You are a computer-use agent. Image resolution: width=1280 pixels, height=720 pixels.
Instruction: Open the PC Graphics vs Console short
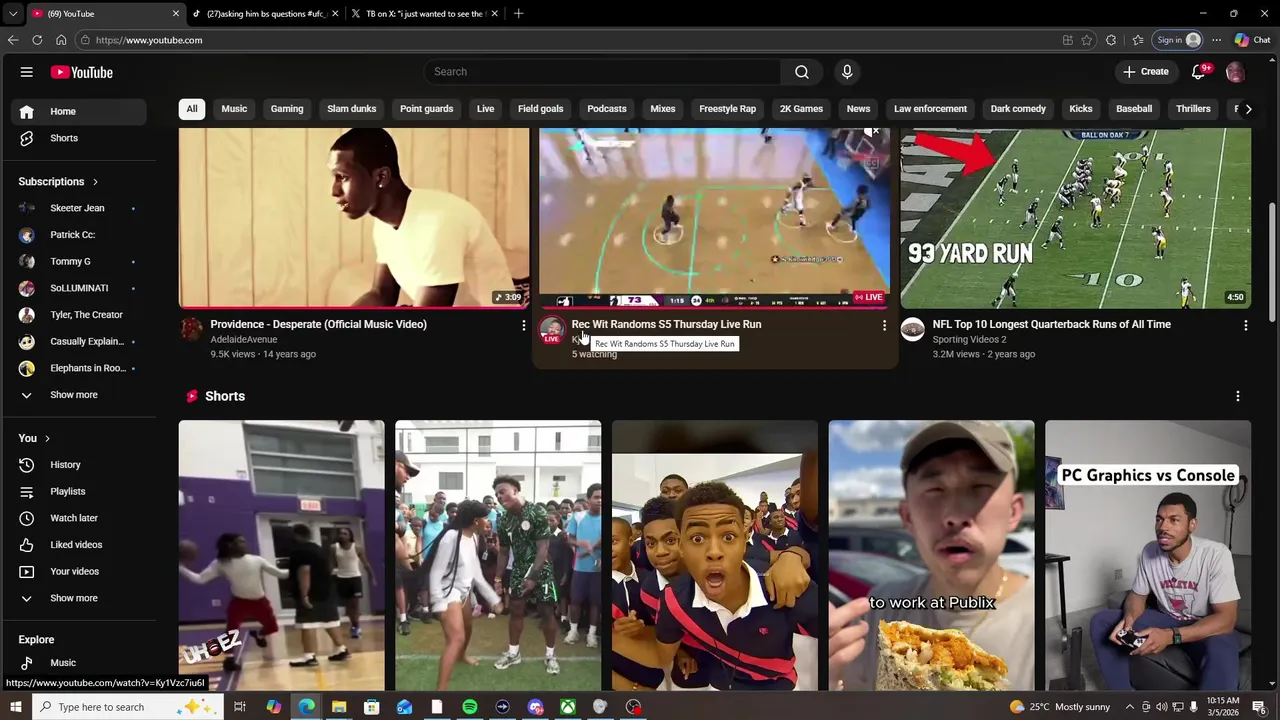[x=1148, y=555]
